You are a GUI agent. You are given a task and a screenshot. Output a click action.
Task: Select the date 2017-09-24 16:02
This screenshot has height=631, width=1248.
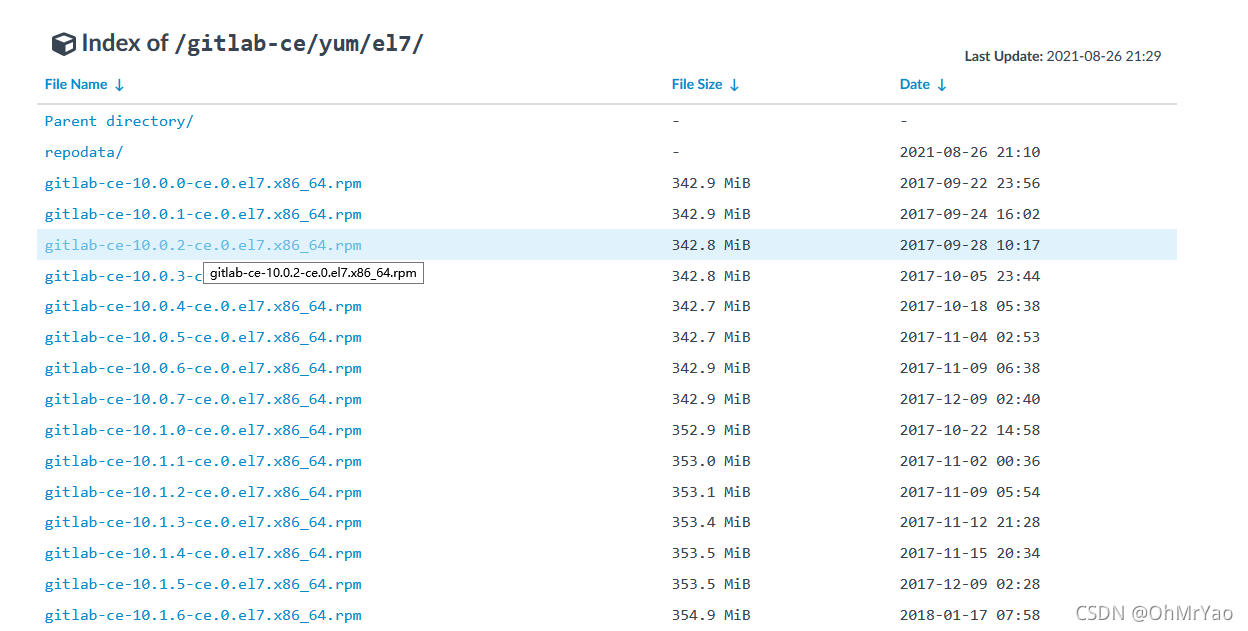coord(970,214)
